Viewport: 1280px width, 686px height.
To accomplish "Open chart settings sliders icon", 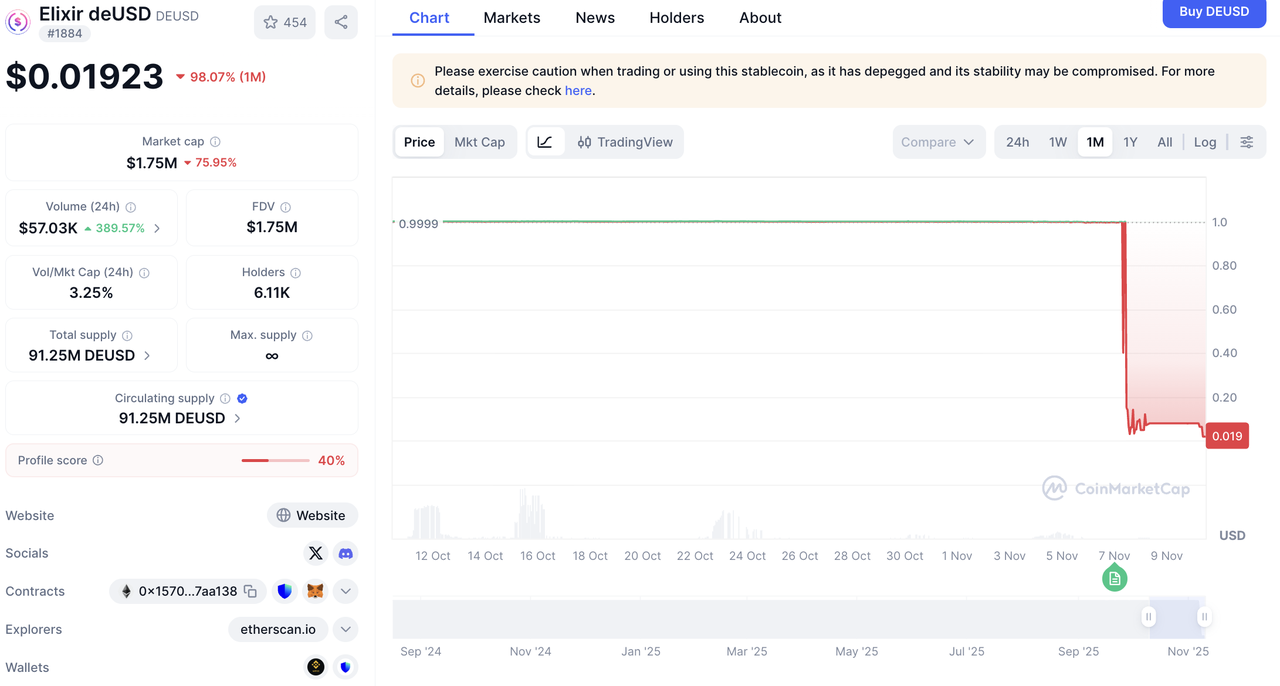I will (x=1246, y=142).
